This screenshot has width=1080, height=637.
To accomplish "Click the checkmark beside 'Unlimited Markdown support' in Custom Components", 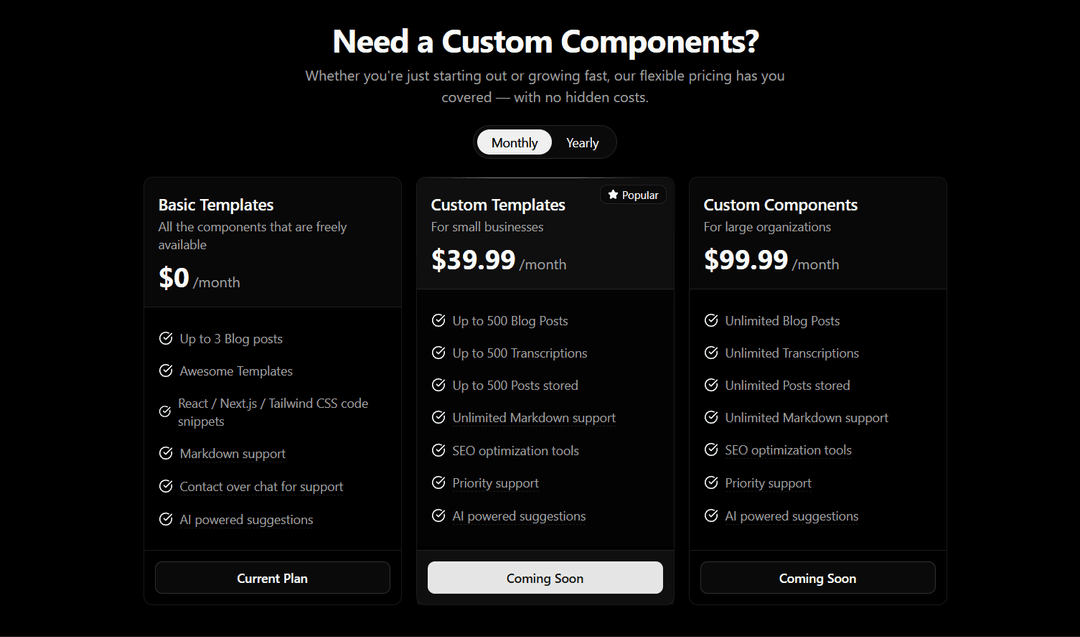I will click(711, 417).
